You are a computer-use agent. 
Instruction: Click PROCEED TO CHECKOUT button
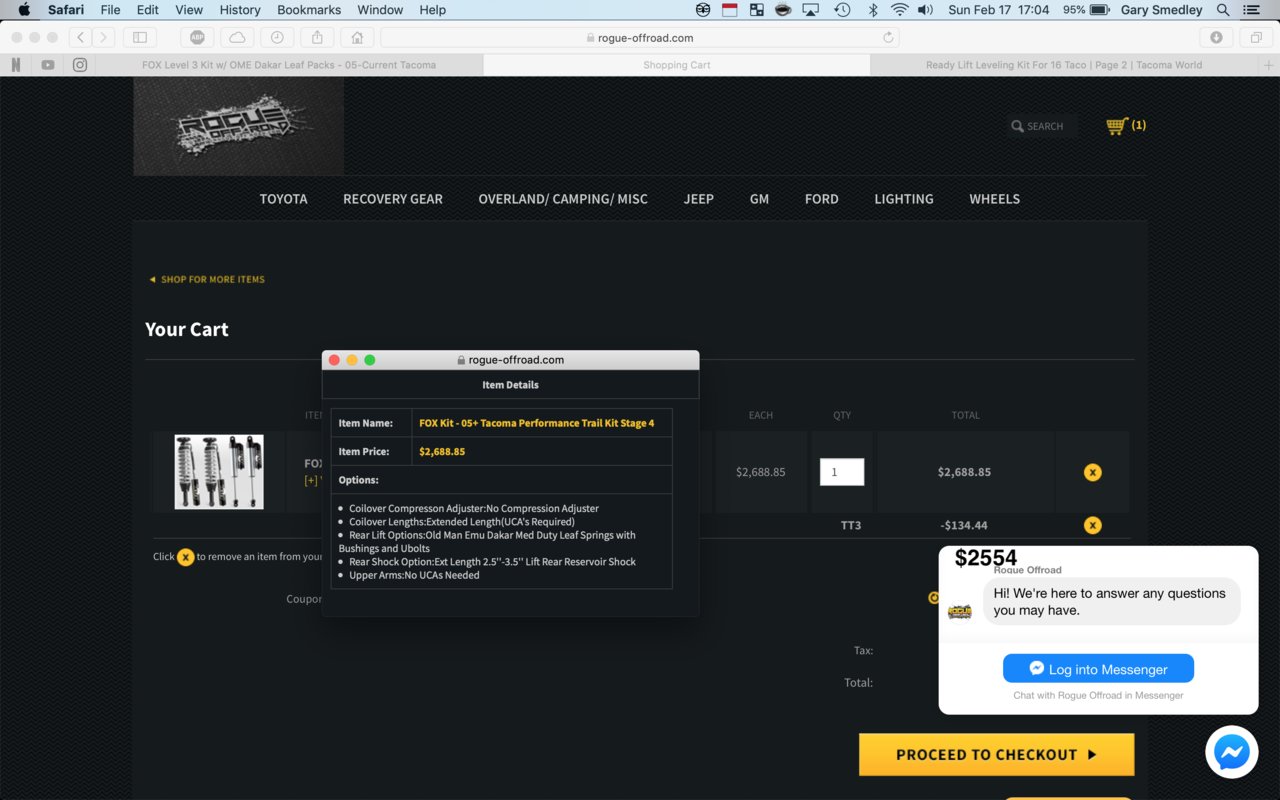(x=996, y=755)
